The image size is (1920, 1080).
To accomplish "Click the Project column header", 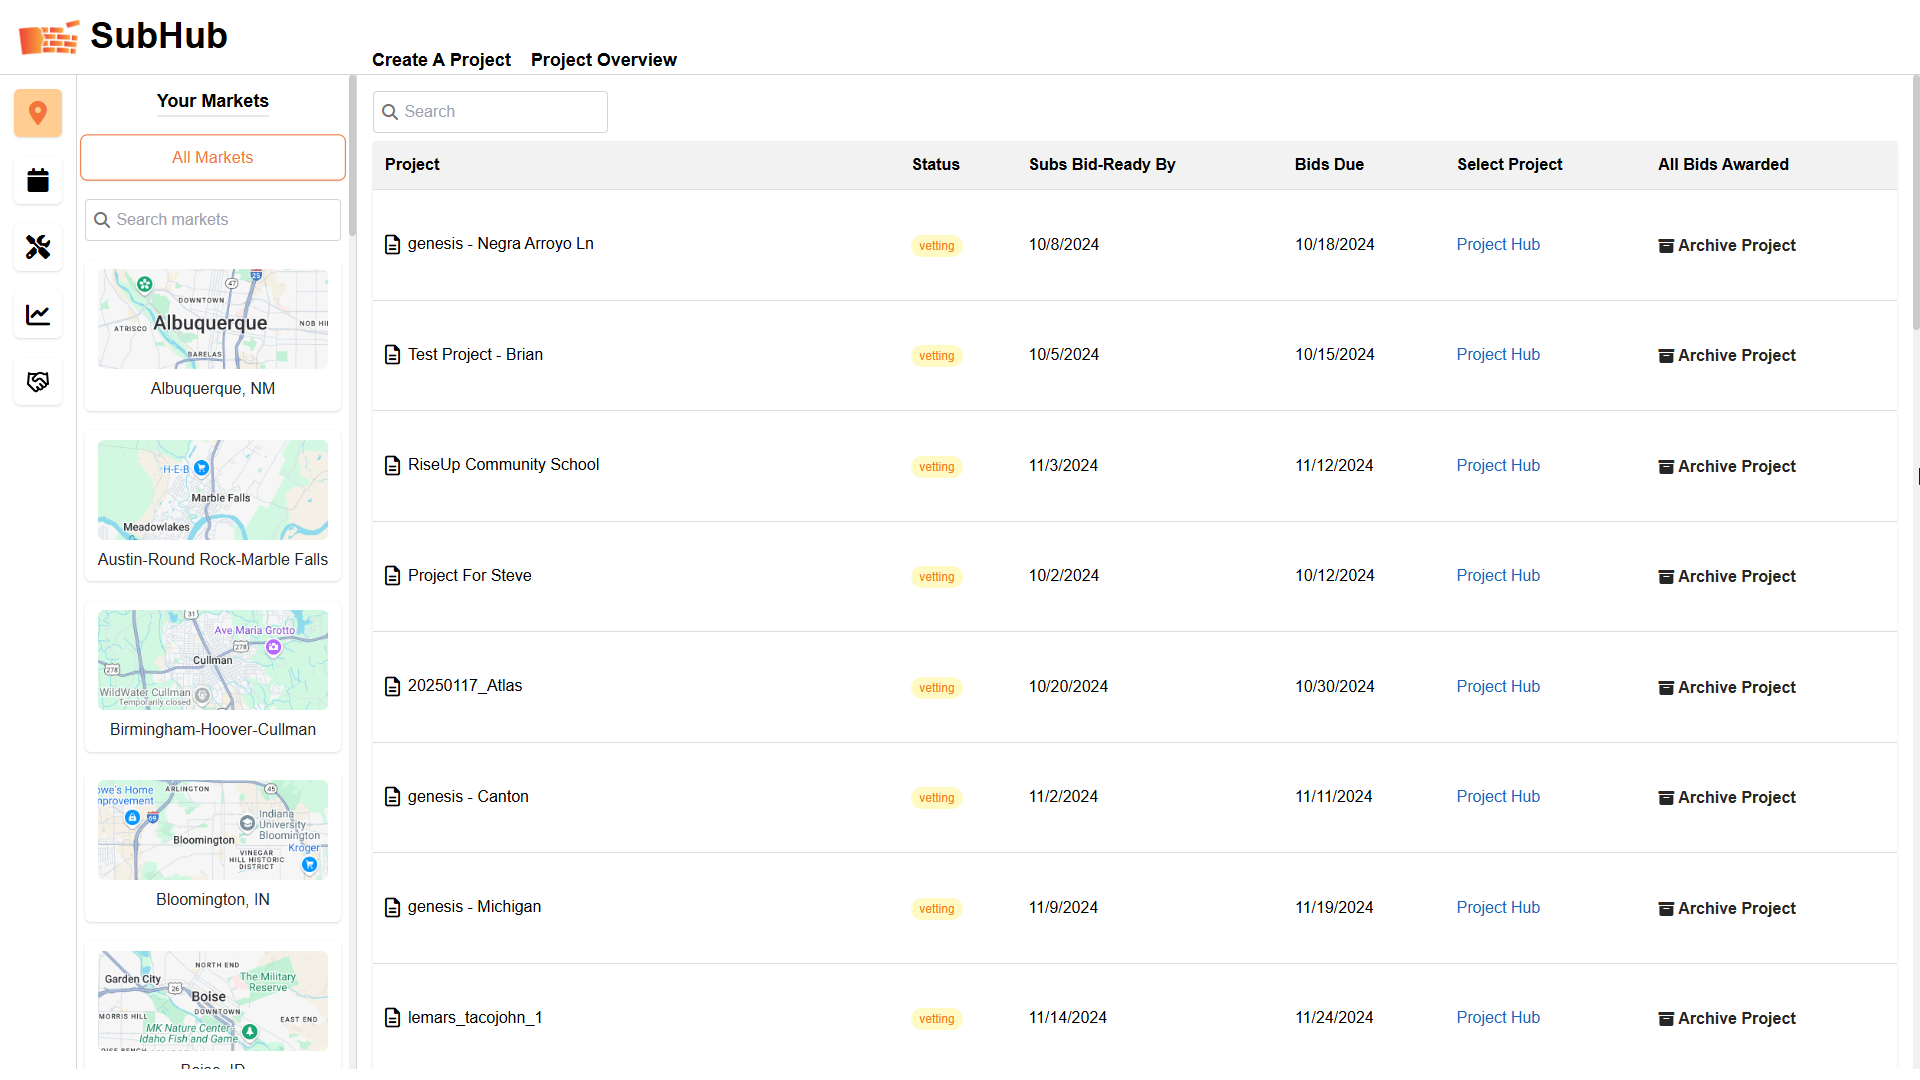I will pos(412,165).
